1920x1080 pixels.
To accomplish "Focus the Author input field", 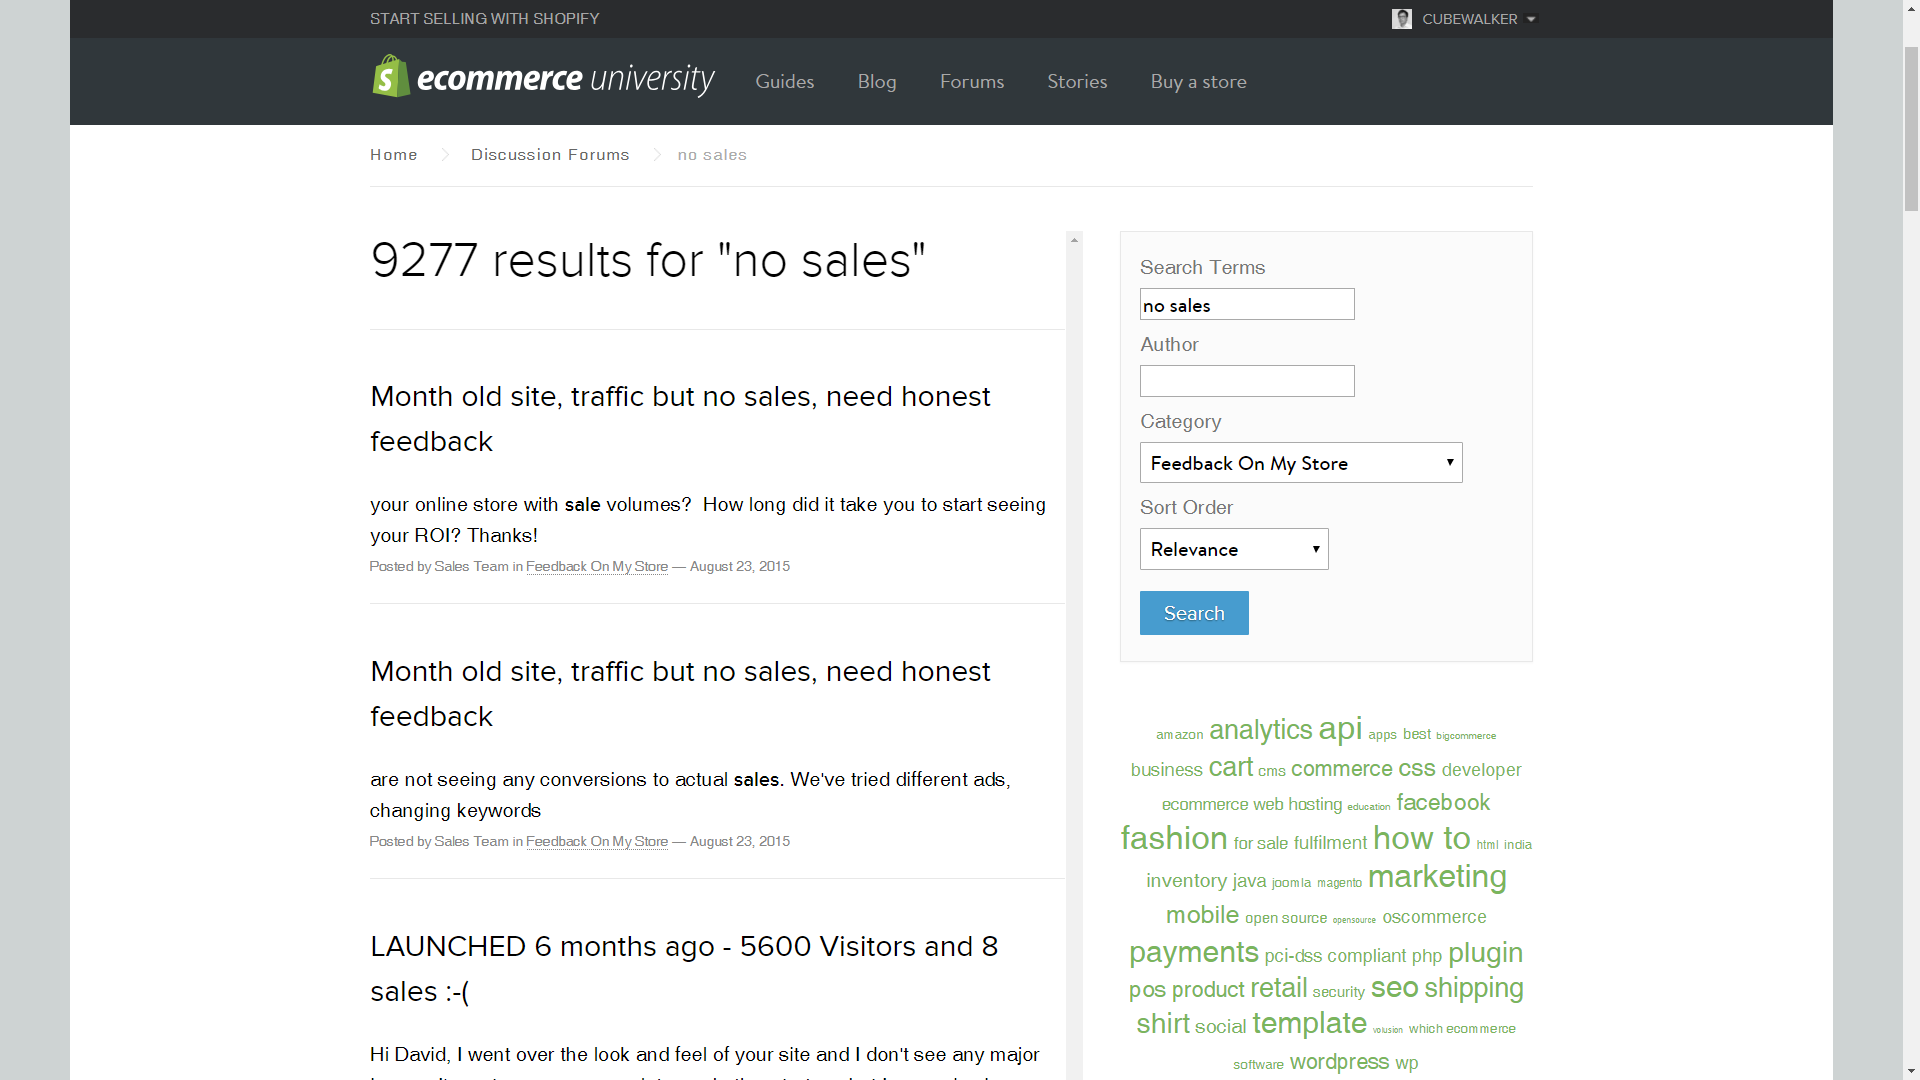I will click(x=1246, y=381).
